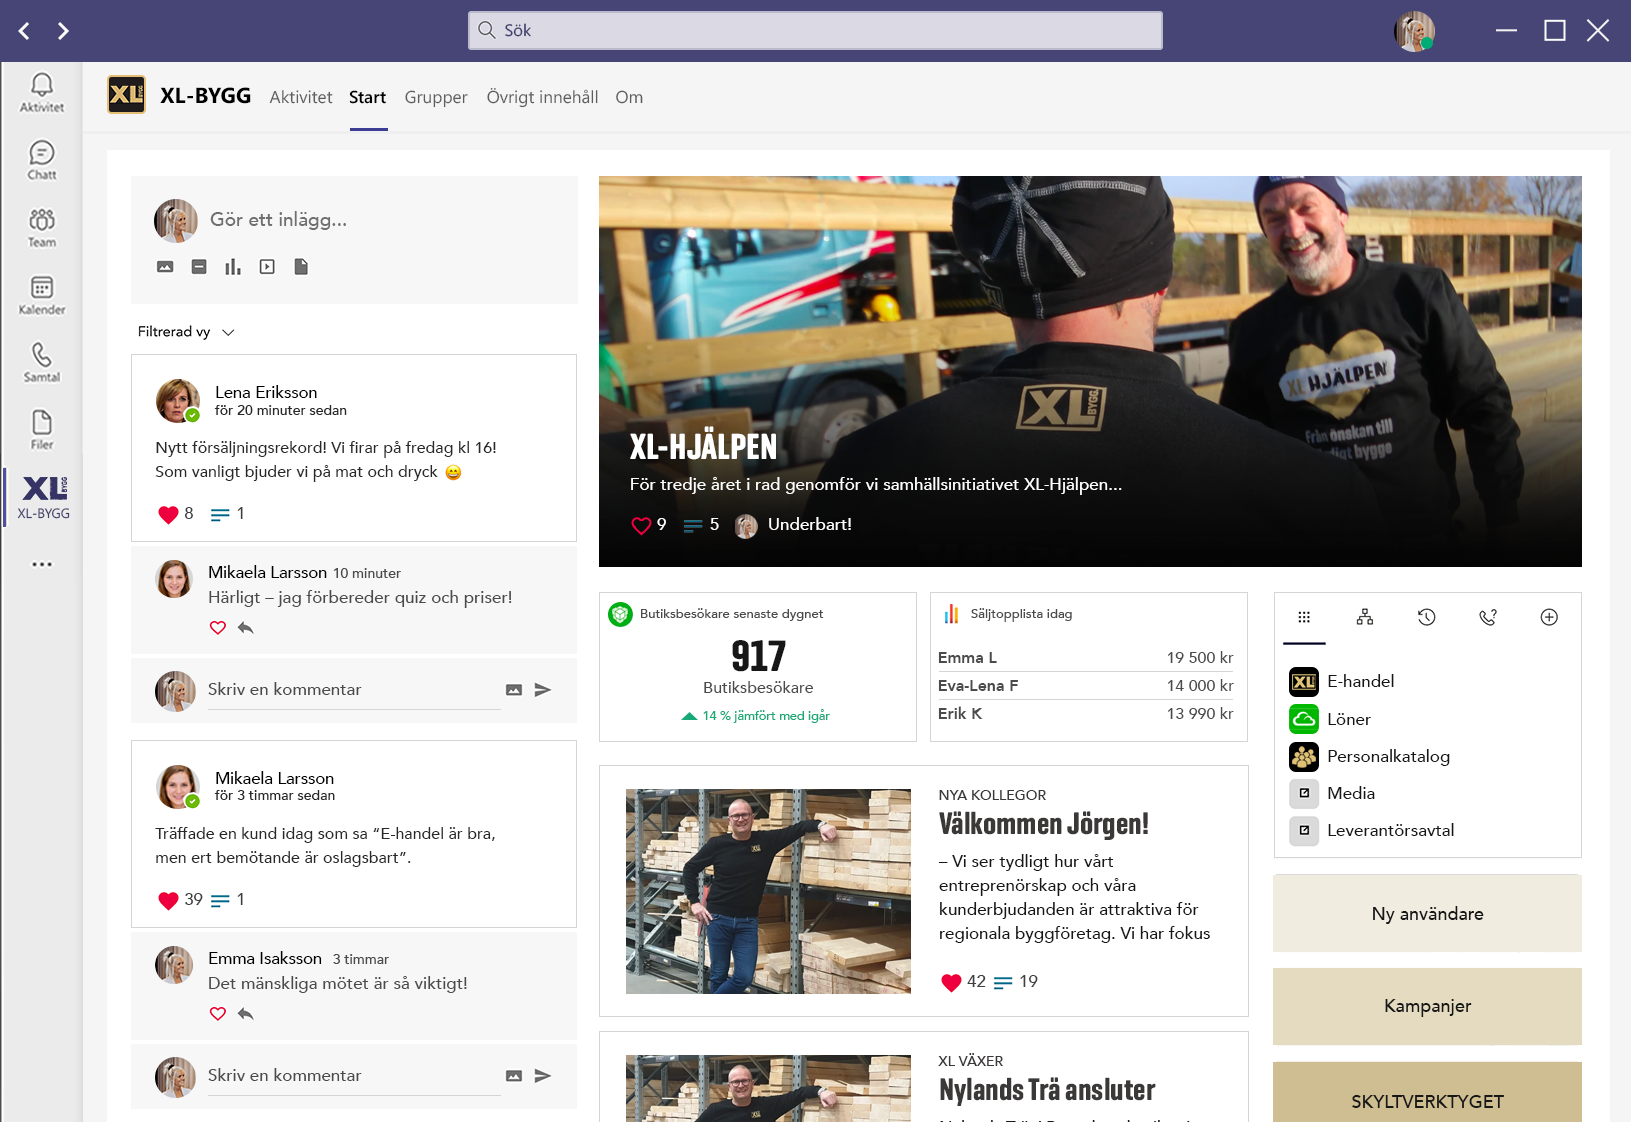Open comments on Lena Eriksson's post
The width and height of the screenshot is (1631, 1122).
tap(220, 514)
